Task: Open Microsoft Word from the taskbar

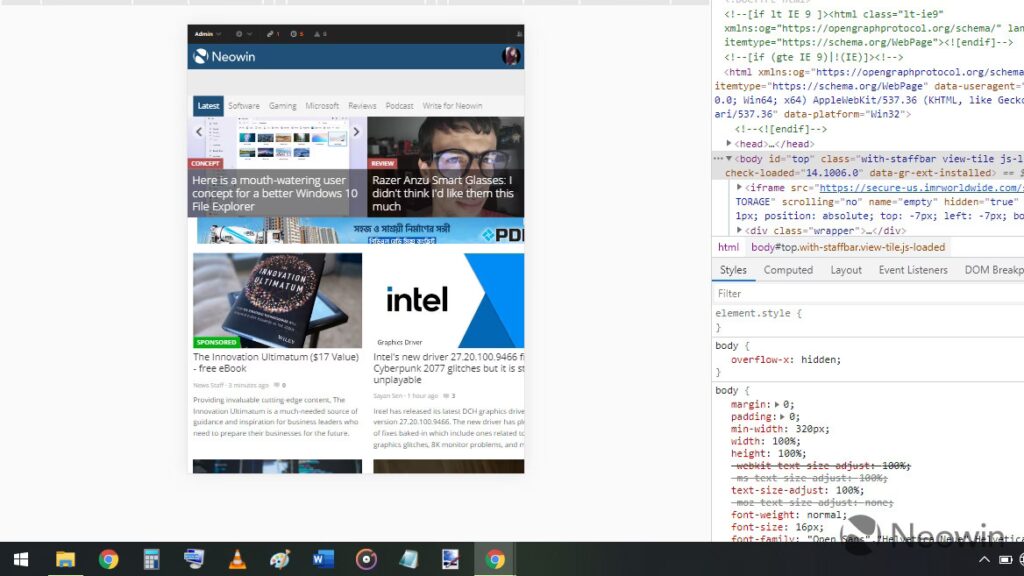Action: (323, 560)
